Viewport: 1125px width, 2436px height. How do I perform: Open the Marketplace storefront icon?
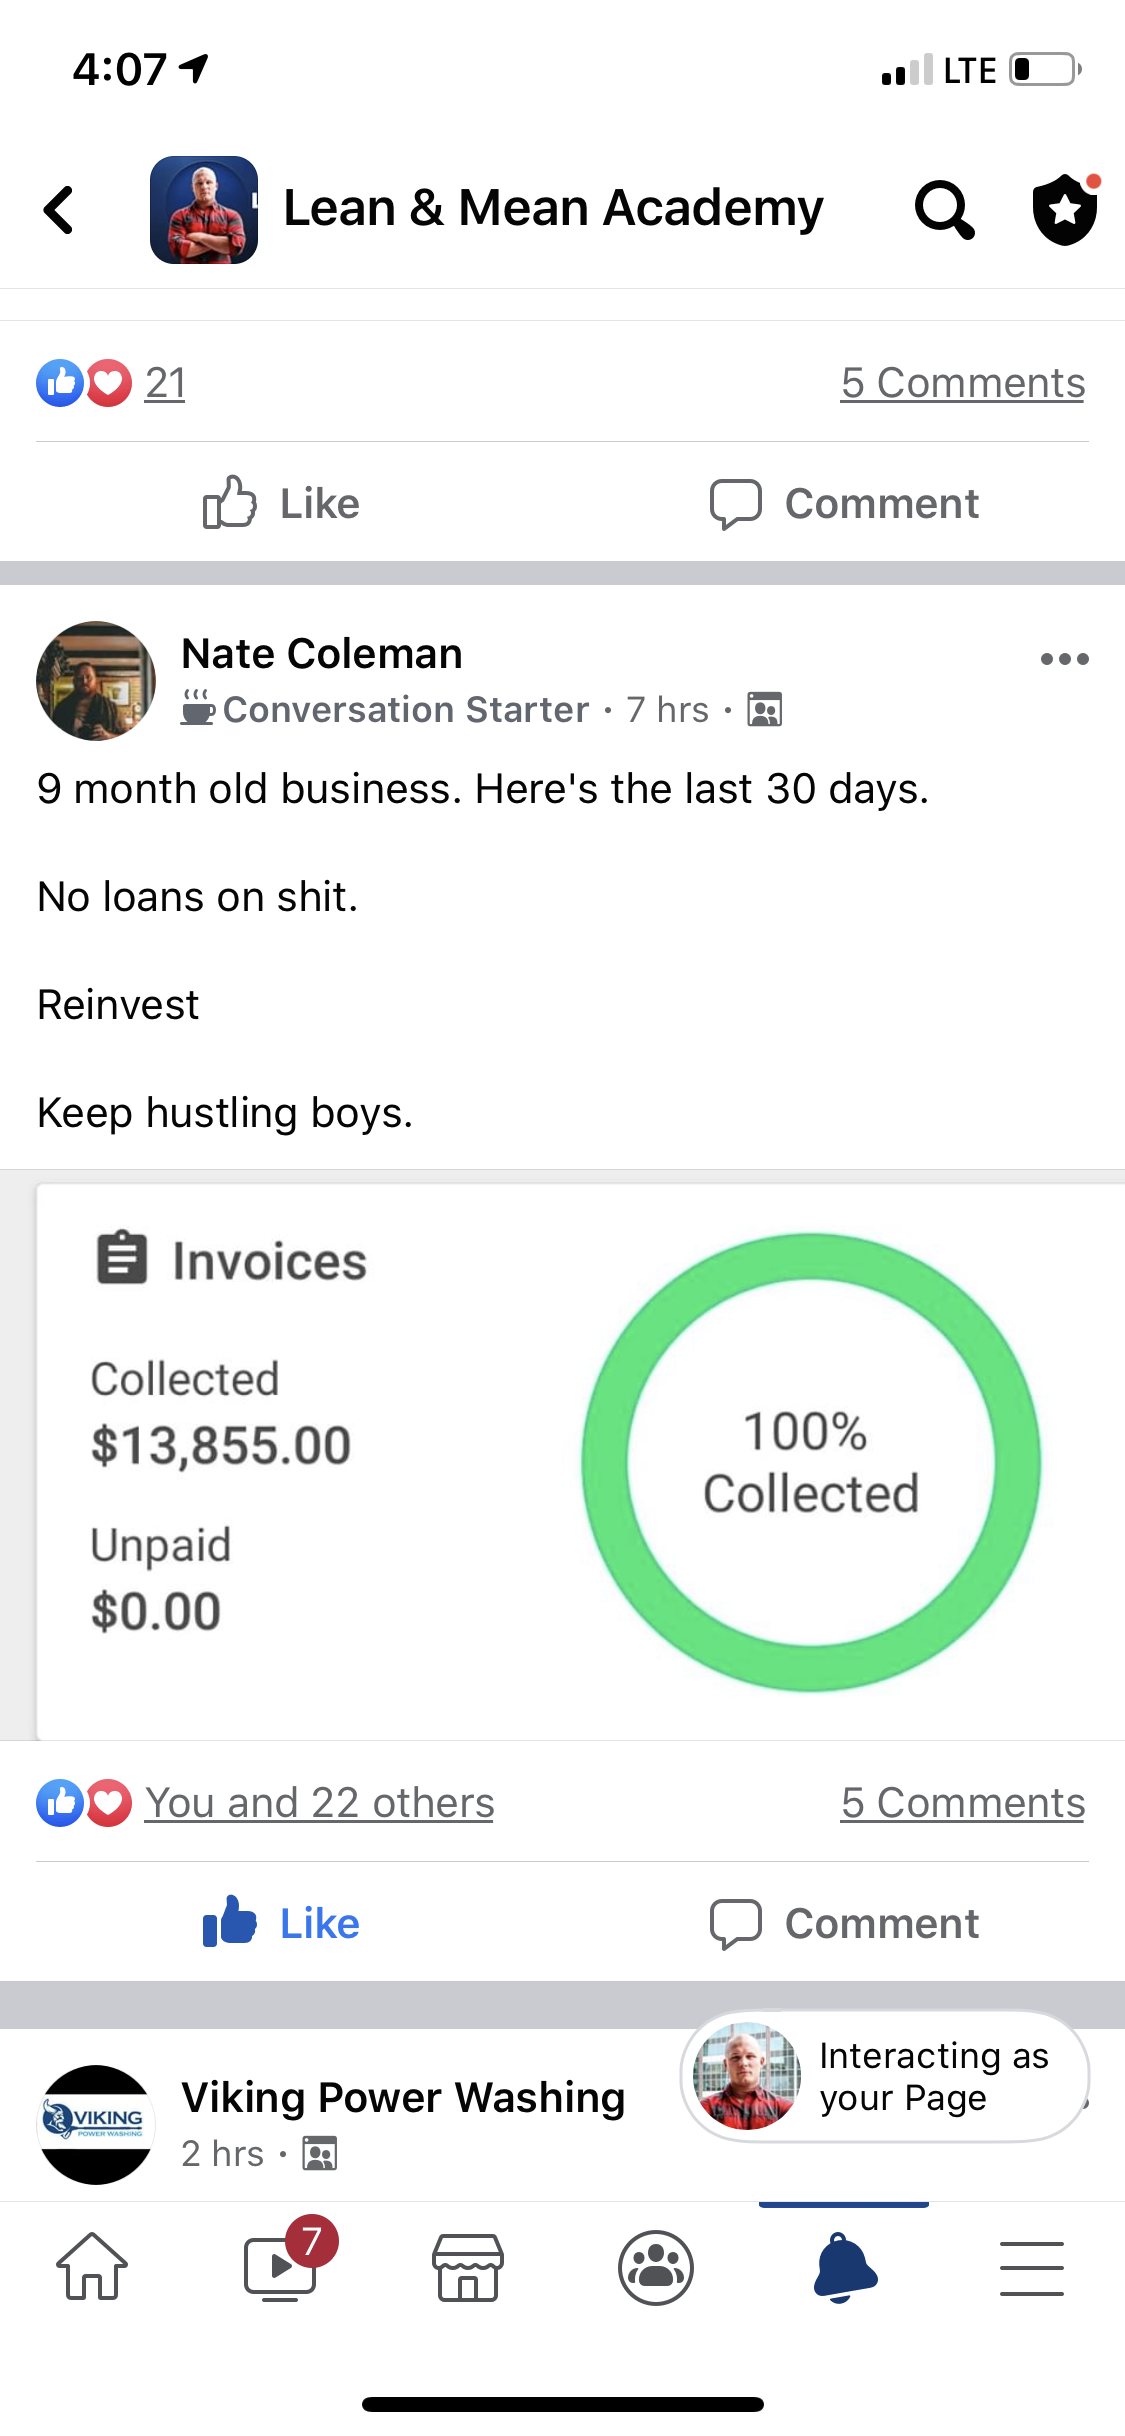(468, 2266)
